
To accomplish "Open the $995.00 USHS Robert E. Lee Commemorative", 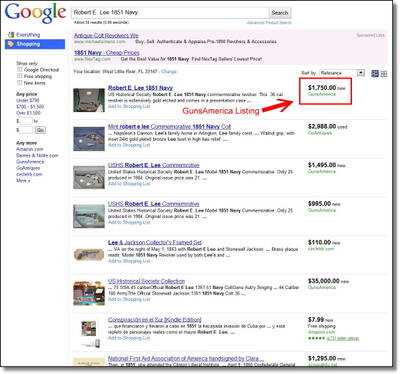I will 154,204.
